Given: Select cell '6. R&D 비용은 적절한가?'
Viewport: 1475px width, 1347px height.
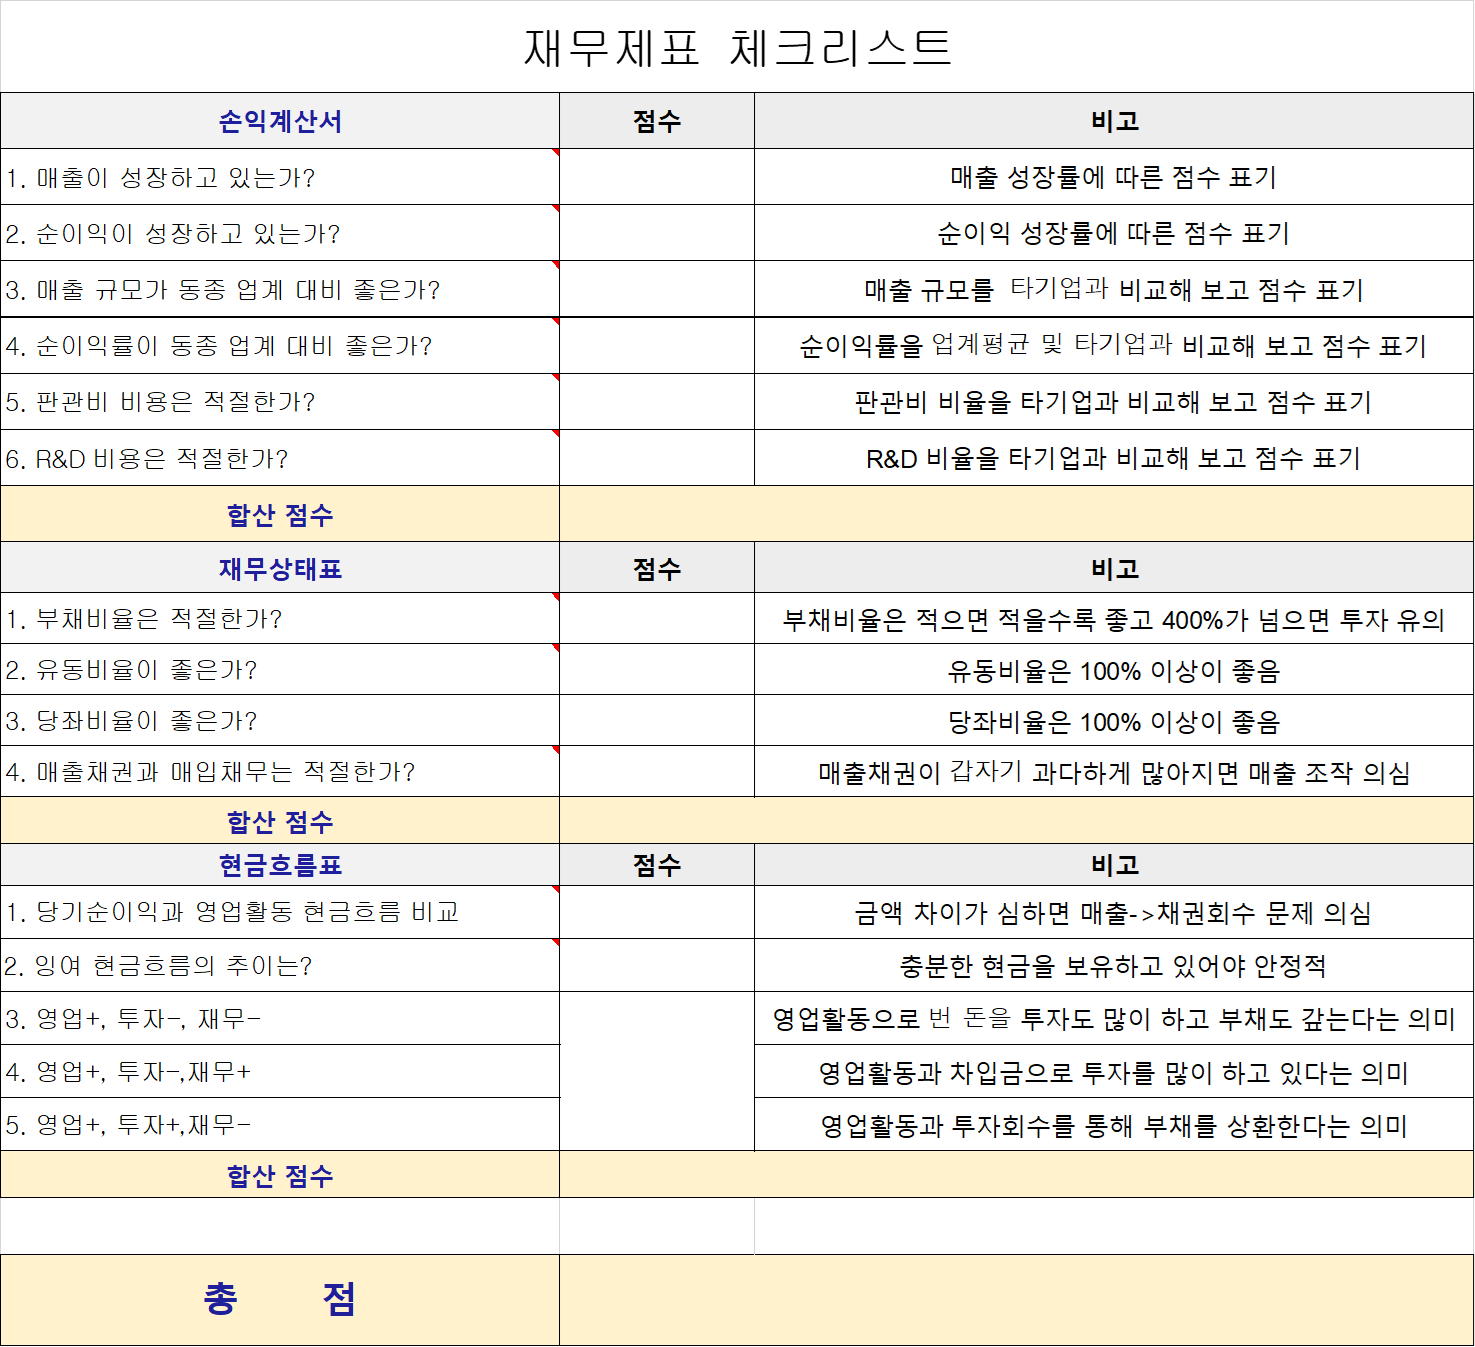Looking at the screenshot, I should click(x=280, y=458).
